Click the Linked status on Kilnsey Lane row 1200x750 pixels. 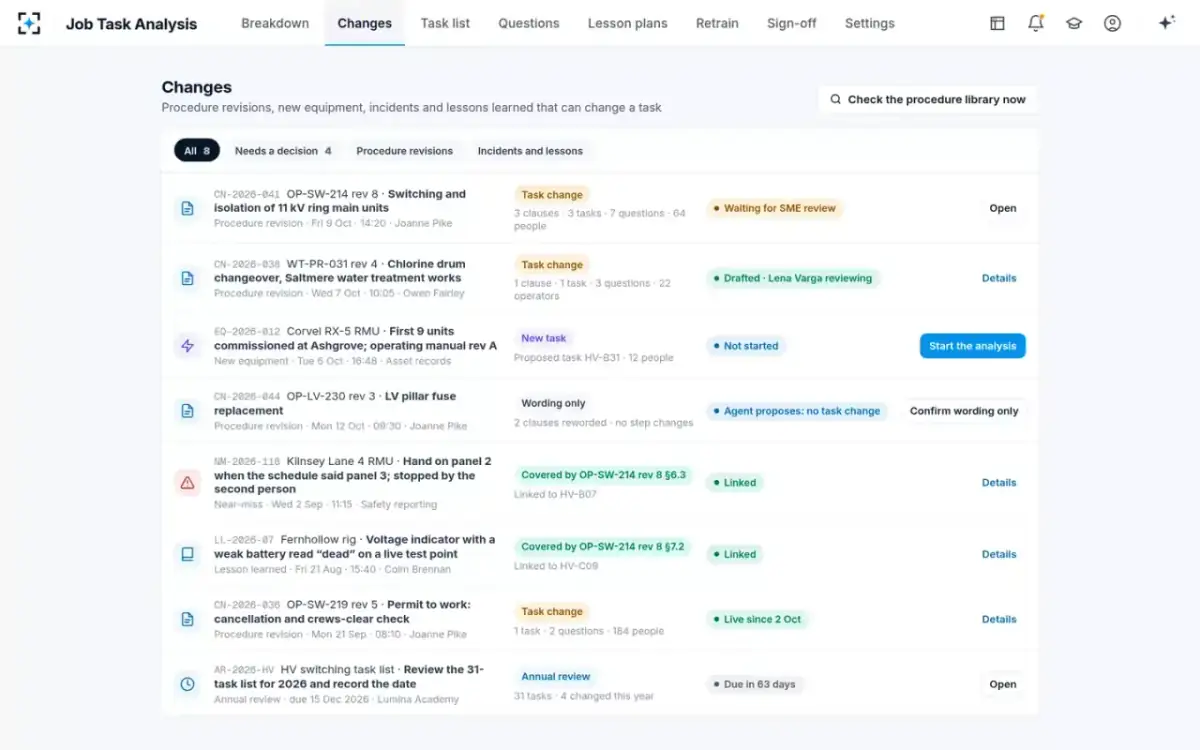pyautogui.click(x=735, y=482)
